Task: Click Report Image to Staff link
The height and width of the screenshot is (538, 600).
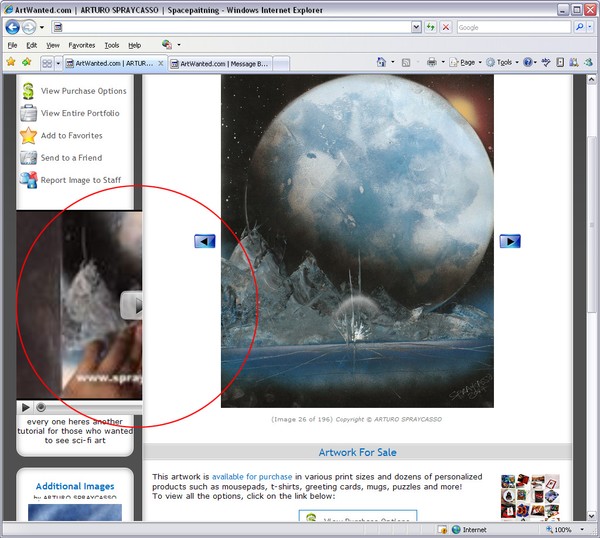Action: tap(81, 180)
